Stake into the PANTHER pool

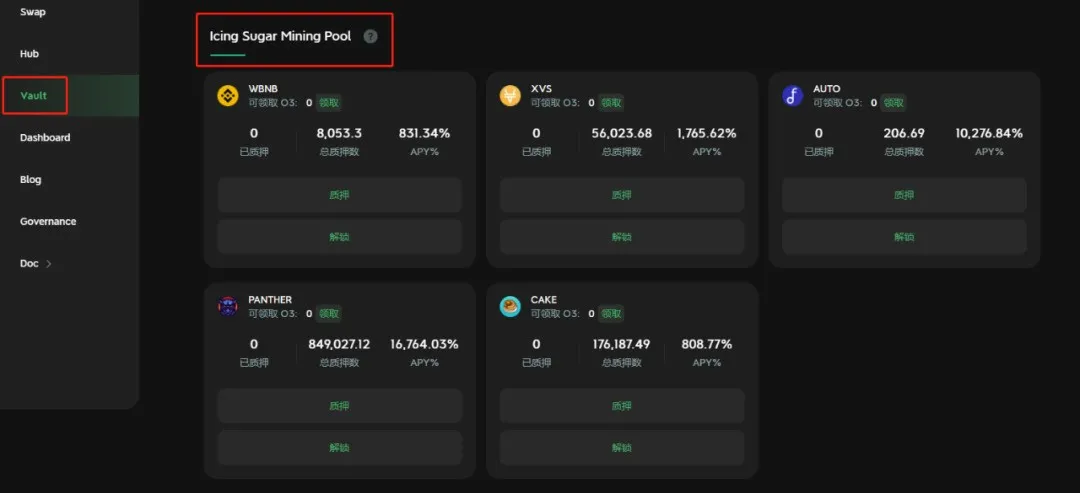pos(339,406)
